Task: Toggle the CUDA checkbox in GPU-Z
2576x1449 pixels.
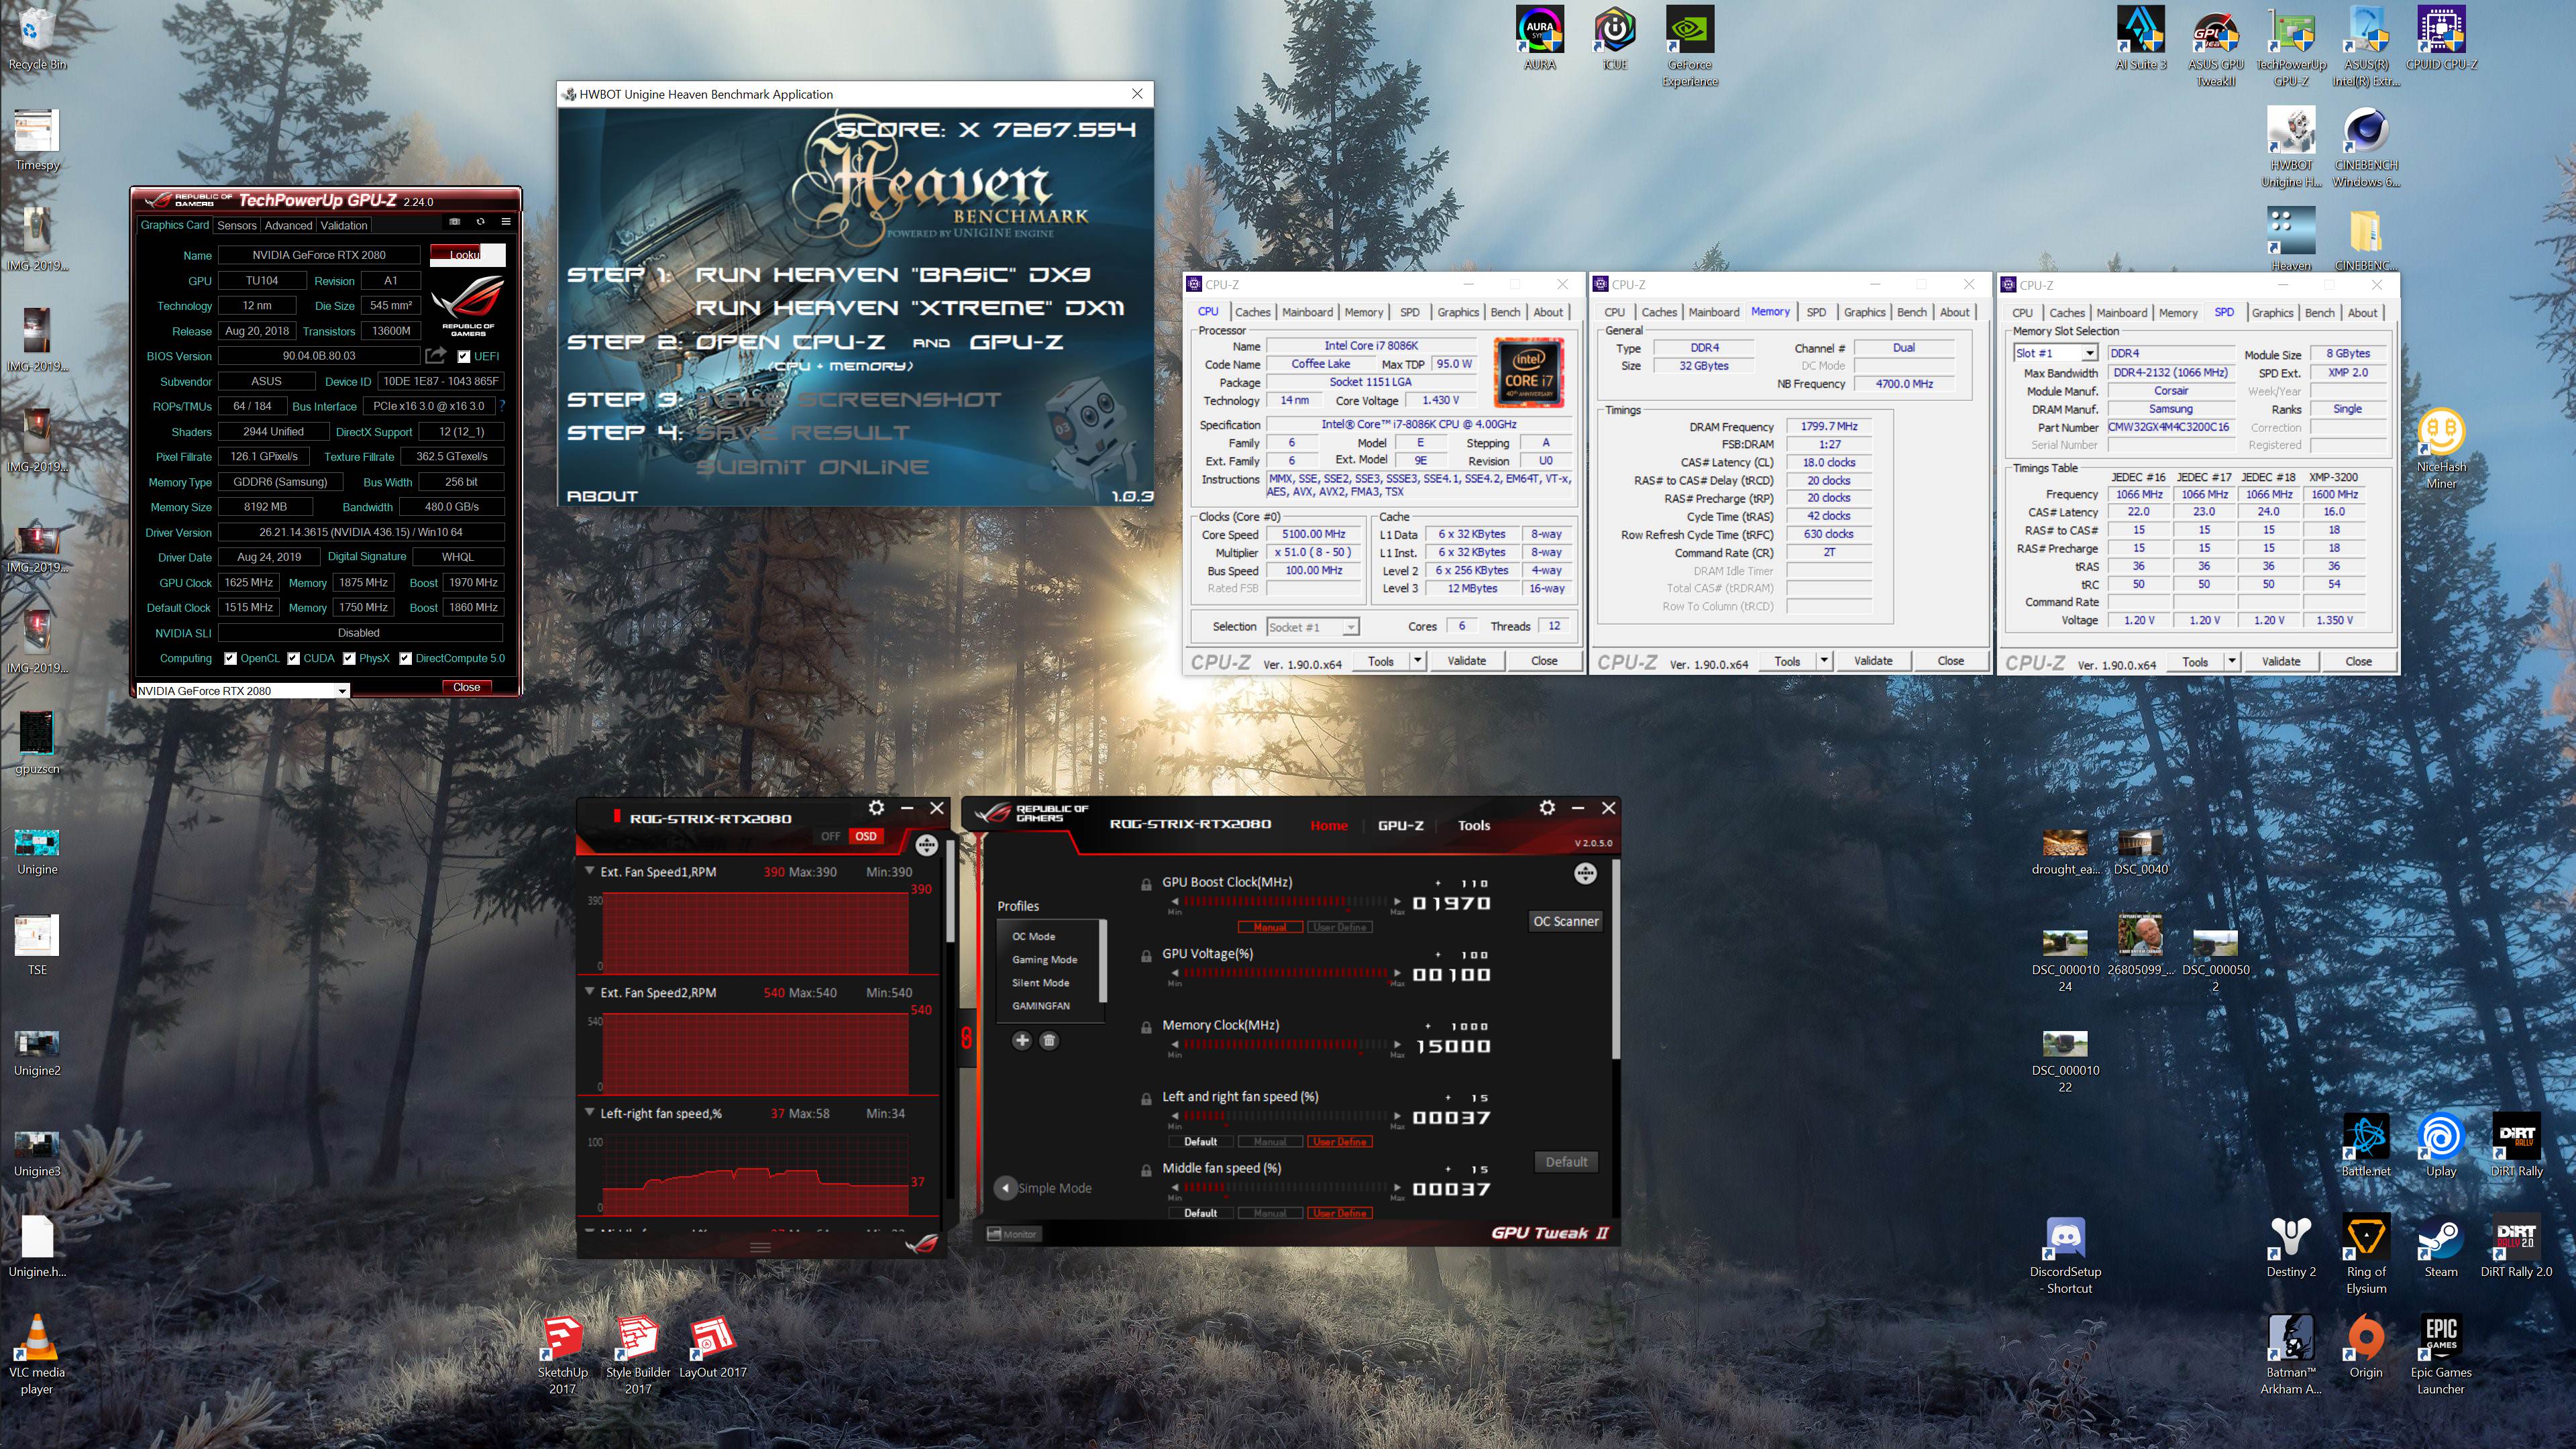Action: [294, 658]
